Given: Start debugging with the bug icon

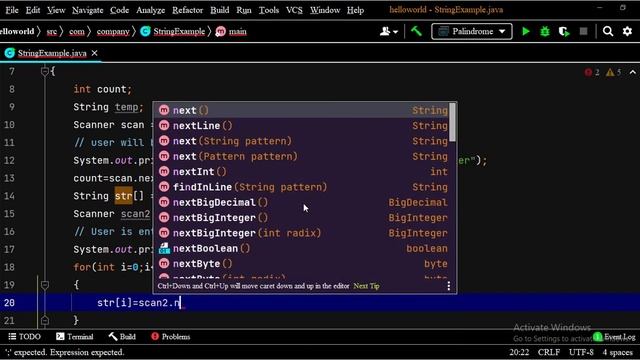Looking at the screenshot, I should 545,31.
